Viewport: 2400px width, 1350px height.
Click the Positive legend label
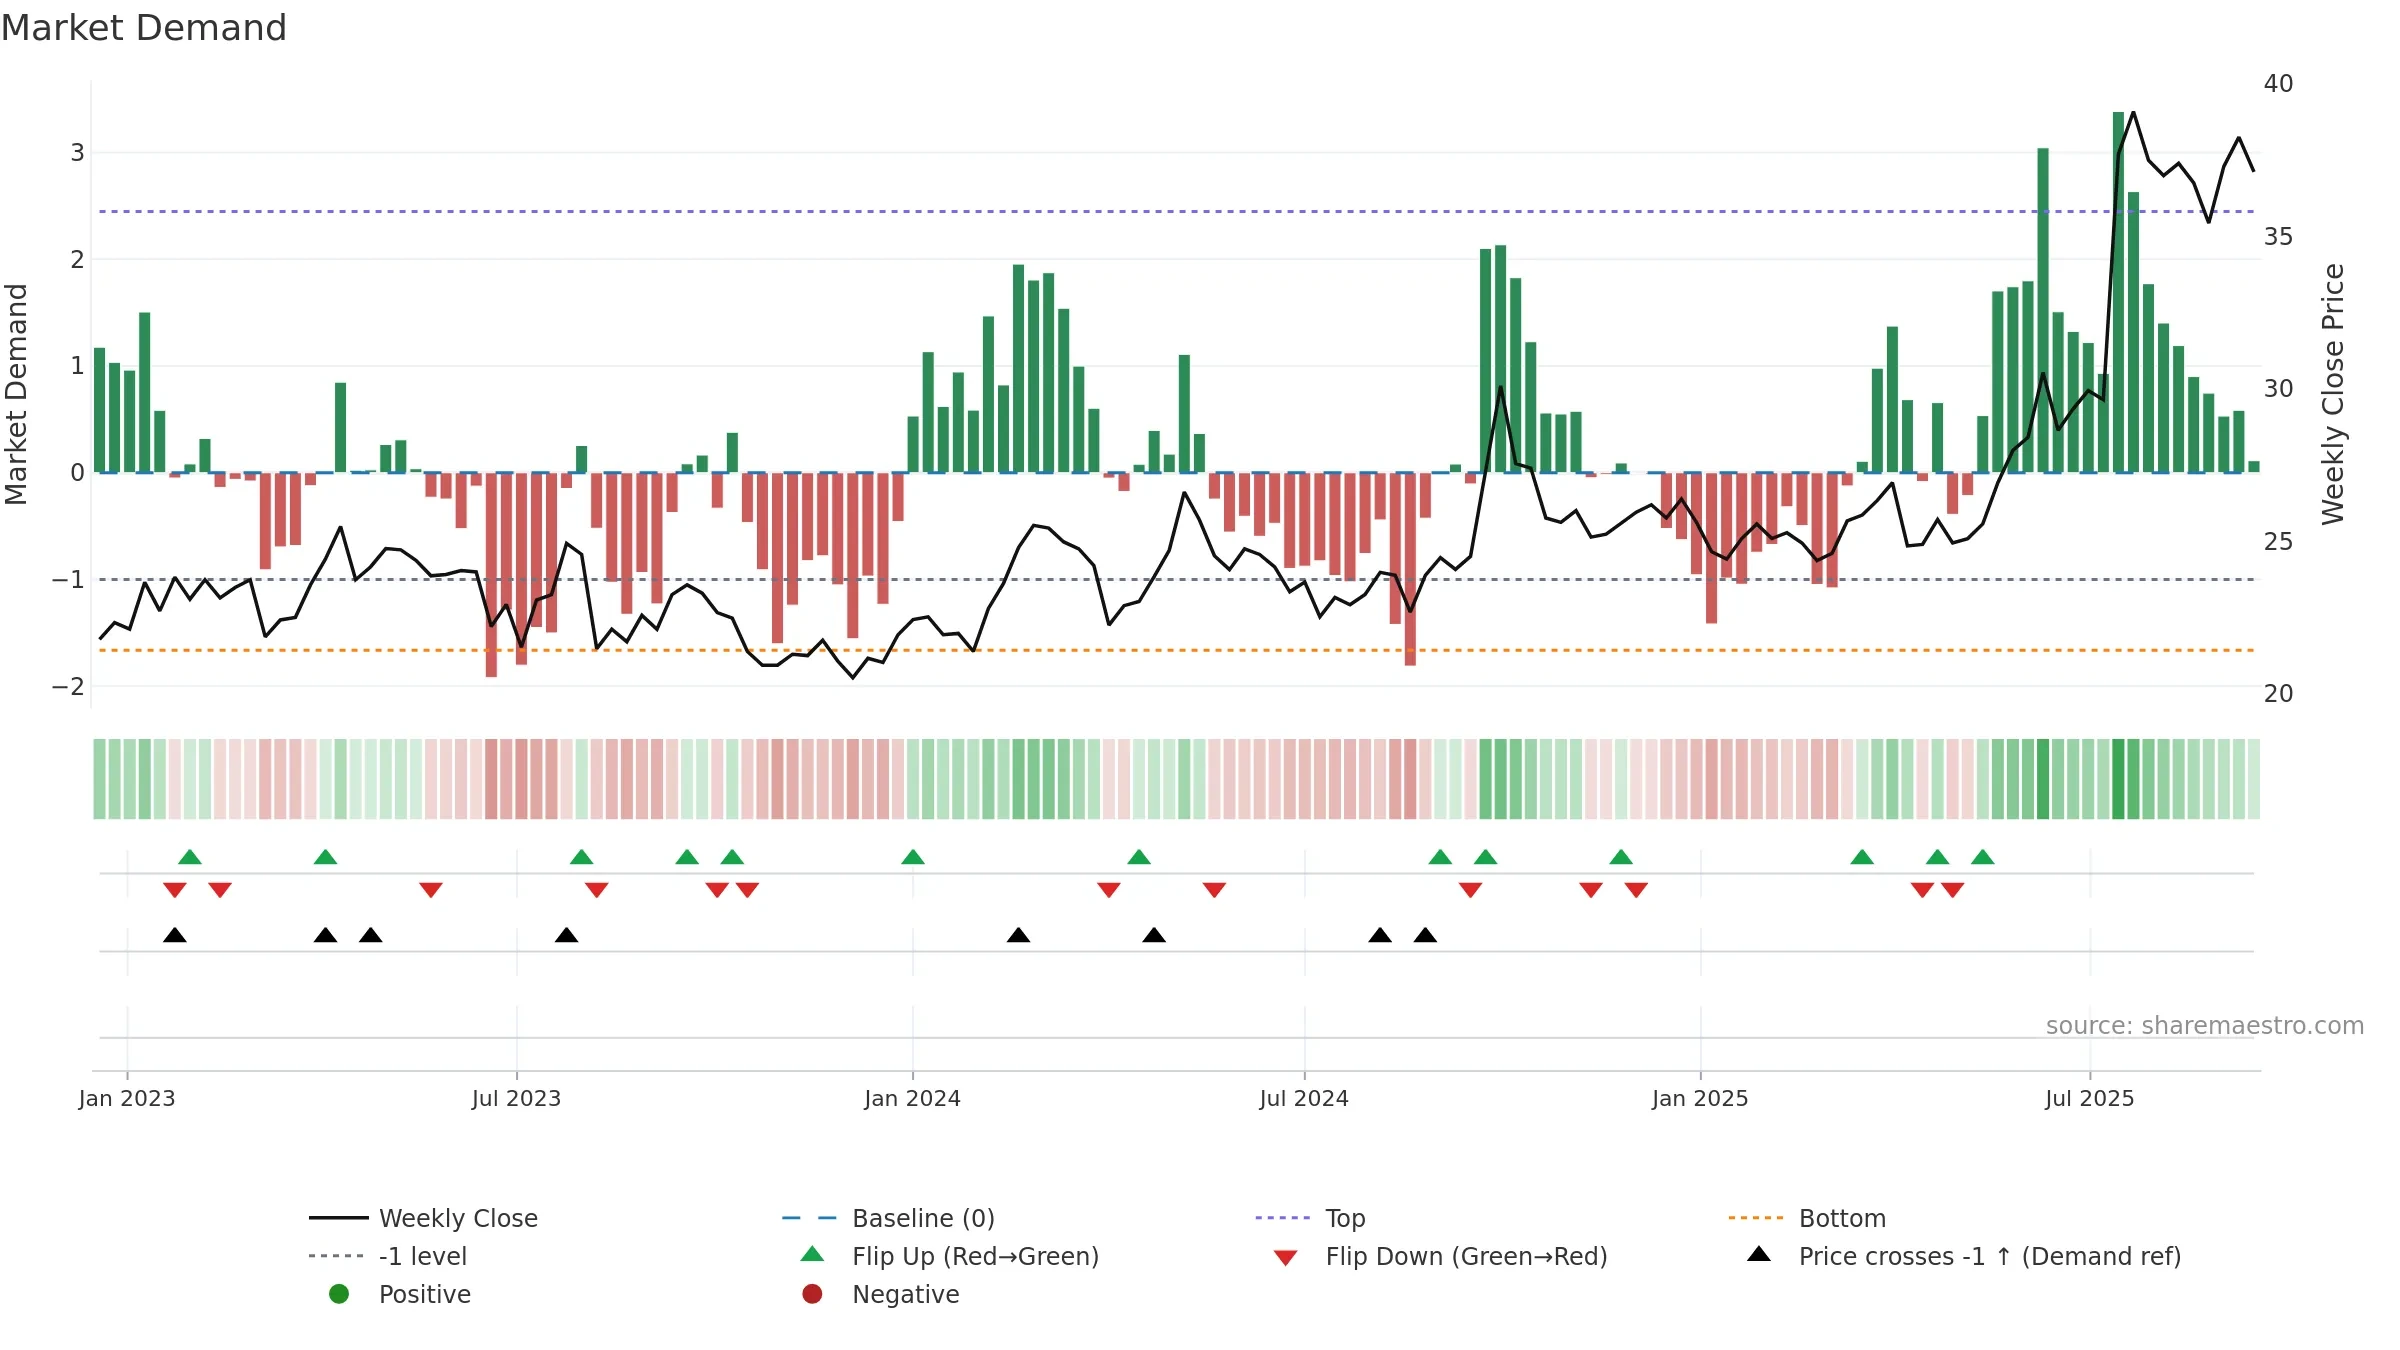[424, 1294]
